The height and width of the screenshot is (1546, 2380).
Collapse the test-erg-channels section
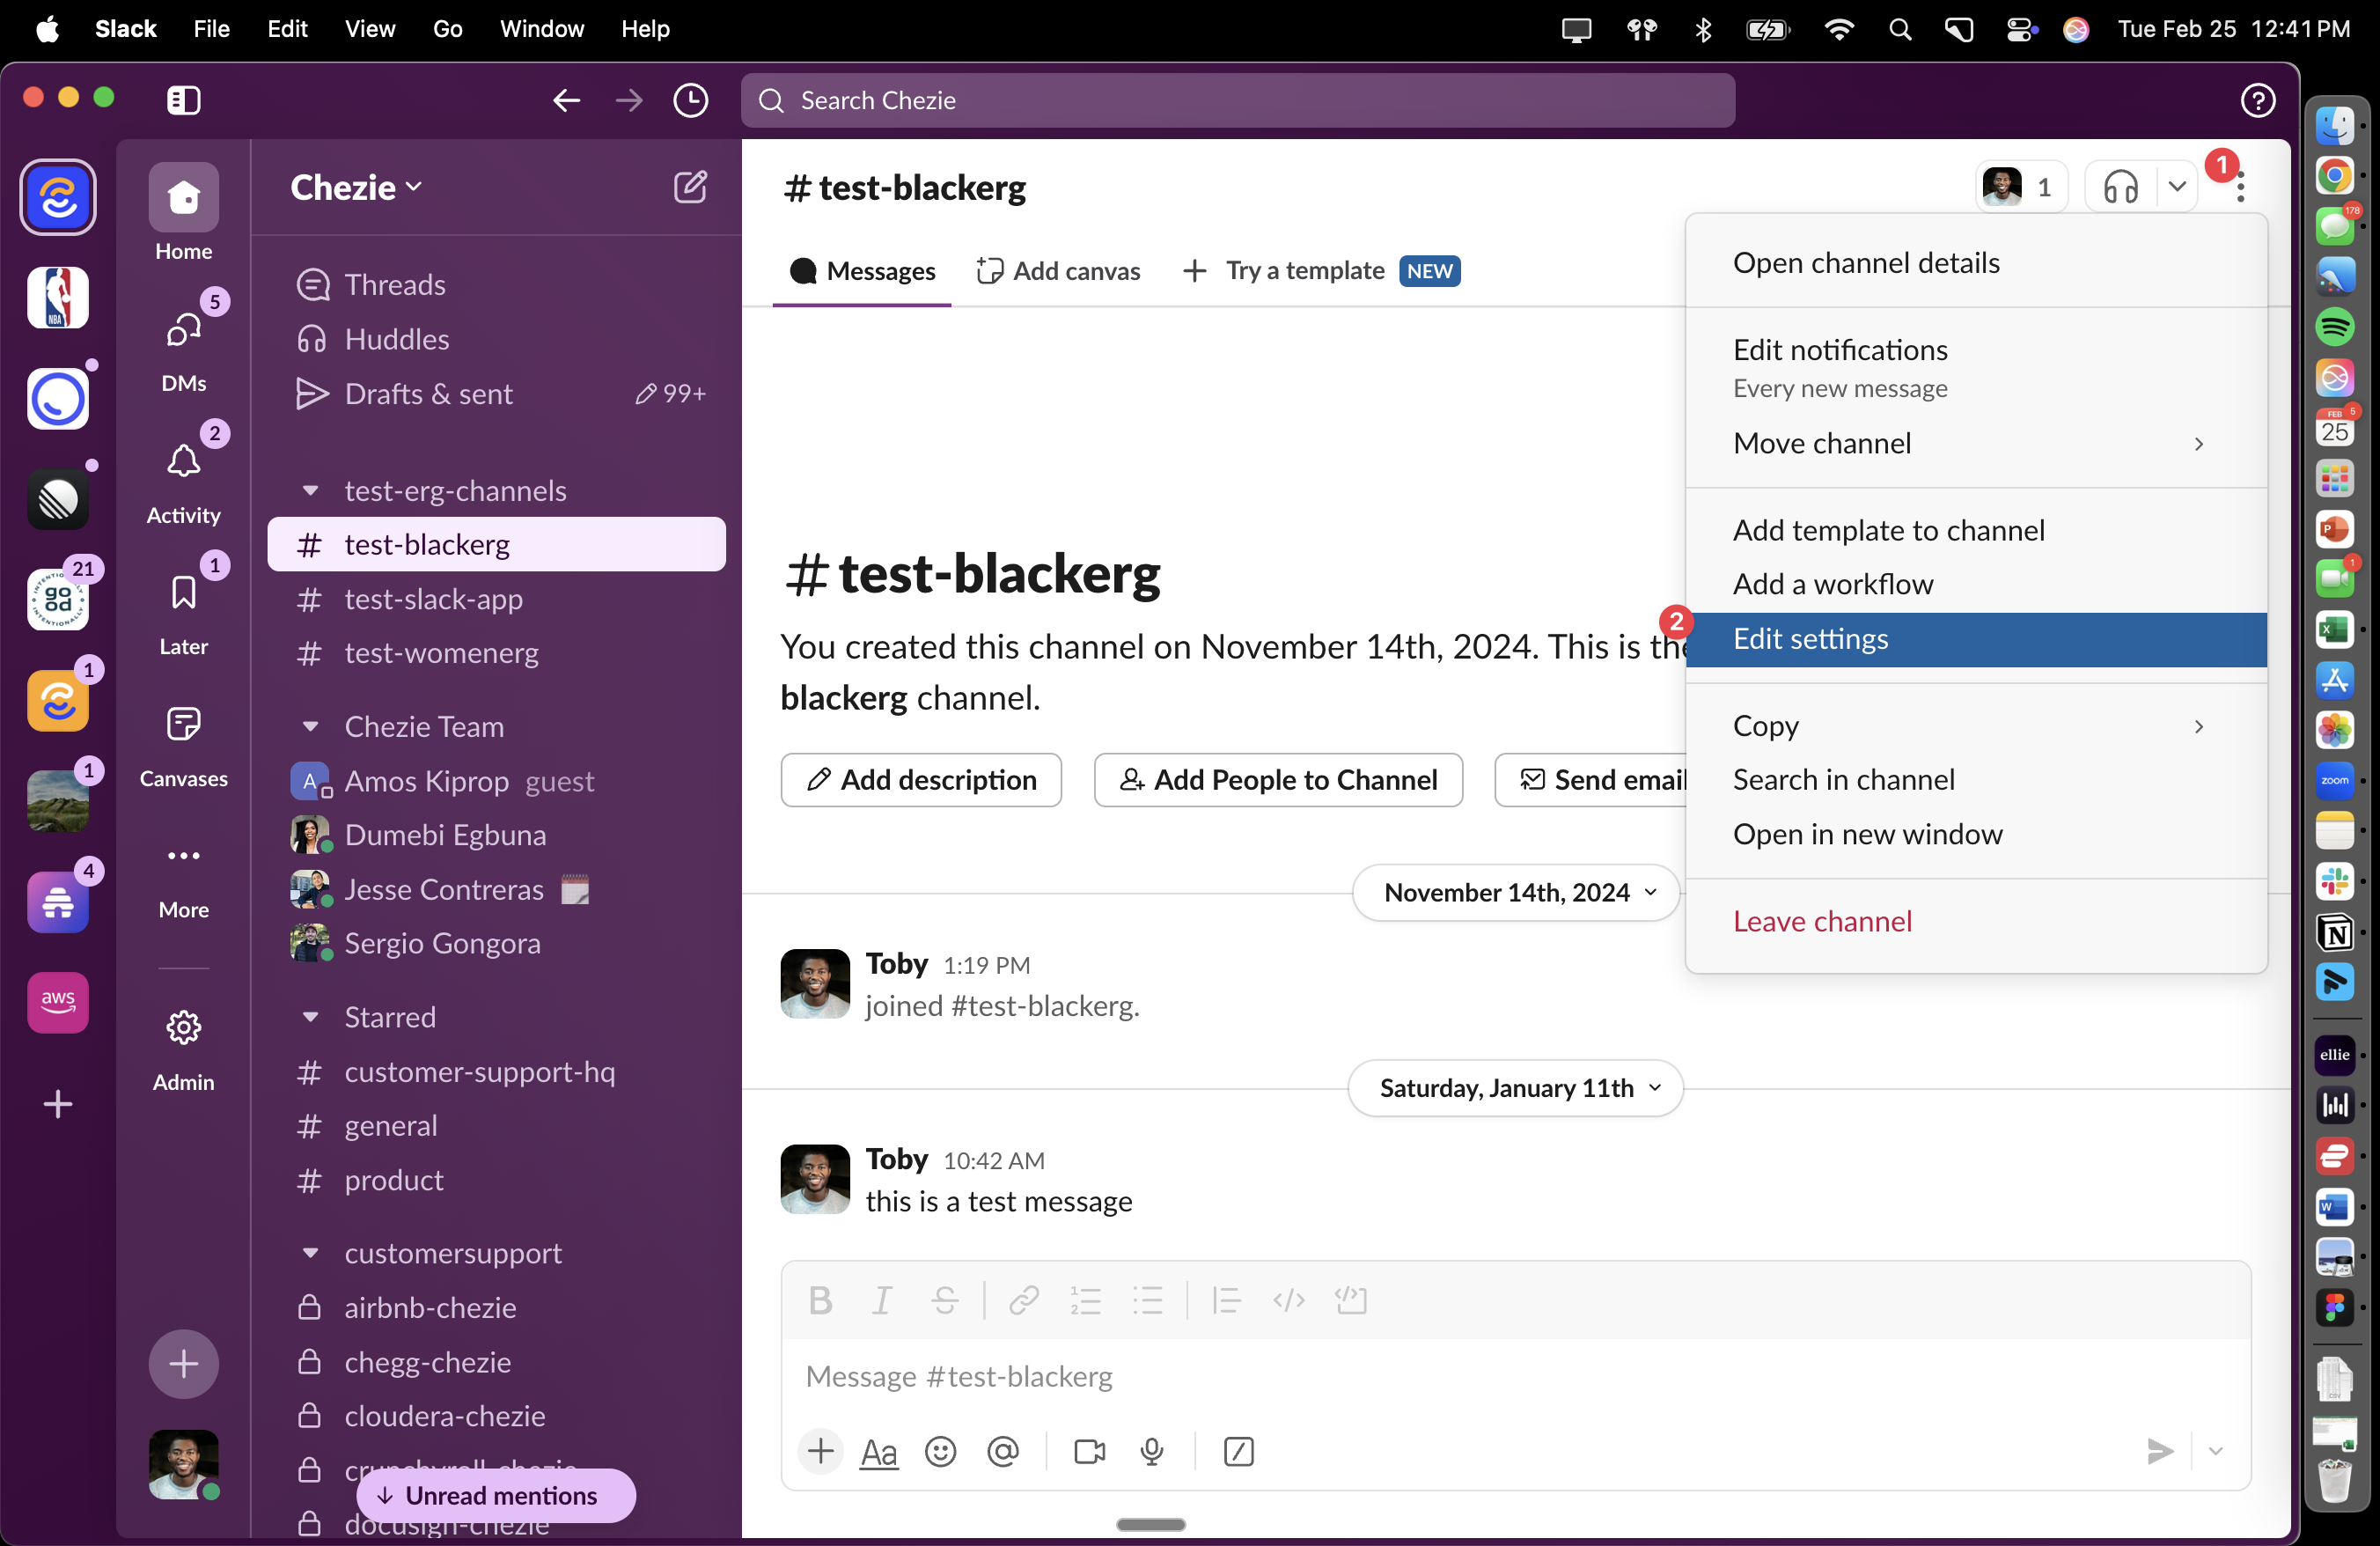[311, 491]
